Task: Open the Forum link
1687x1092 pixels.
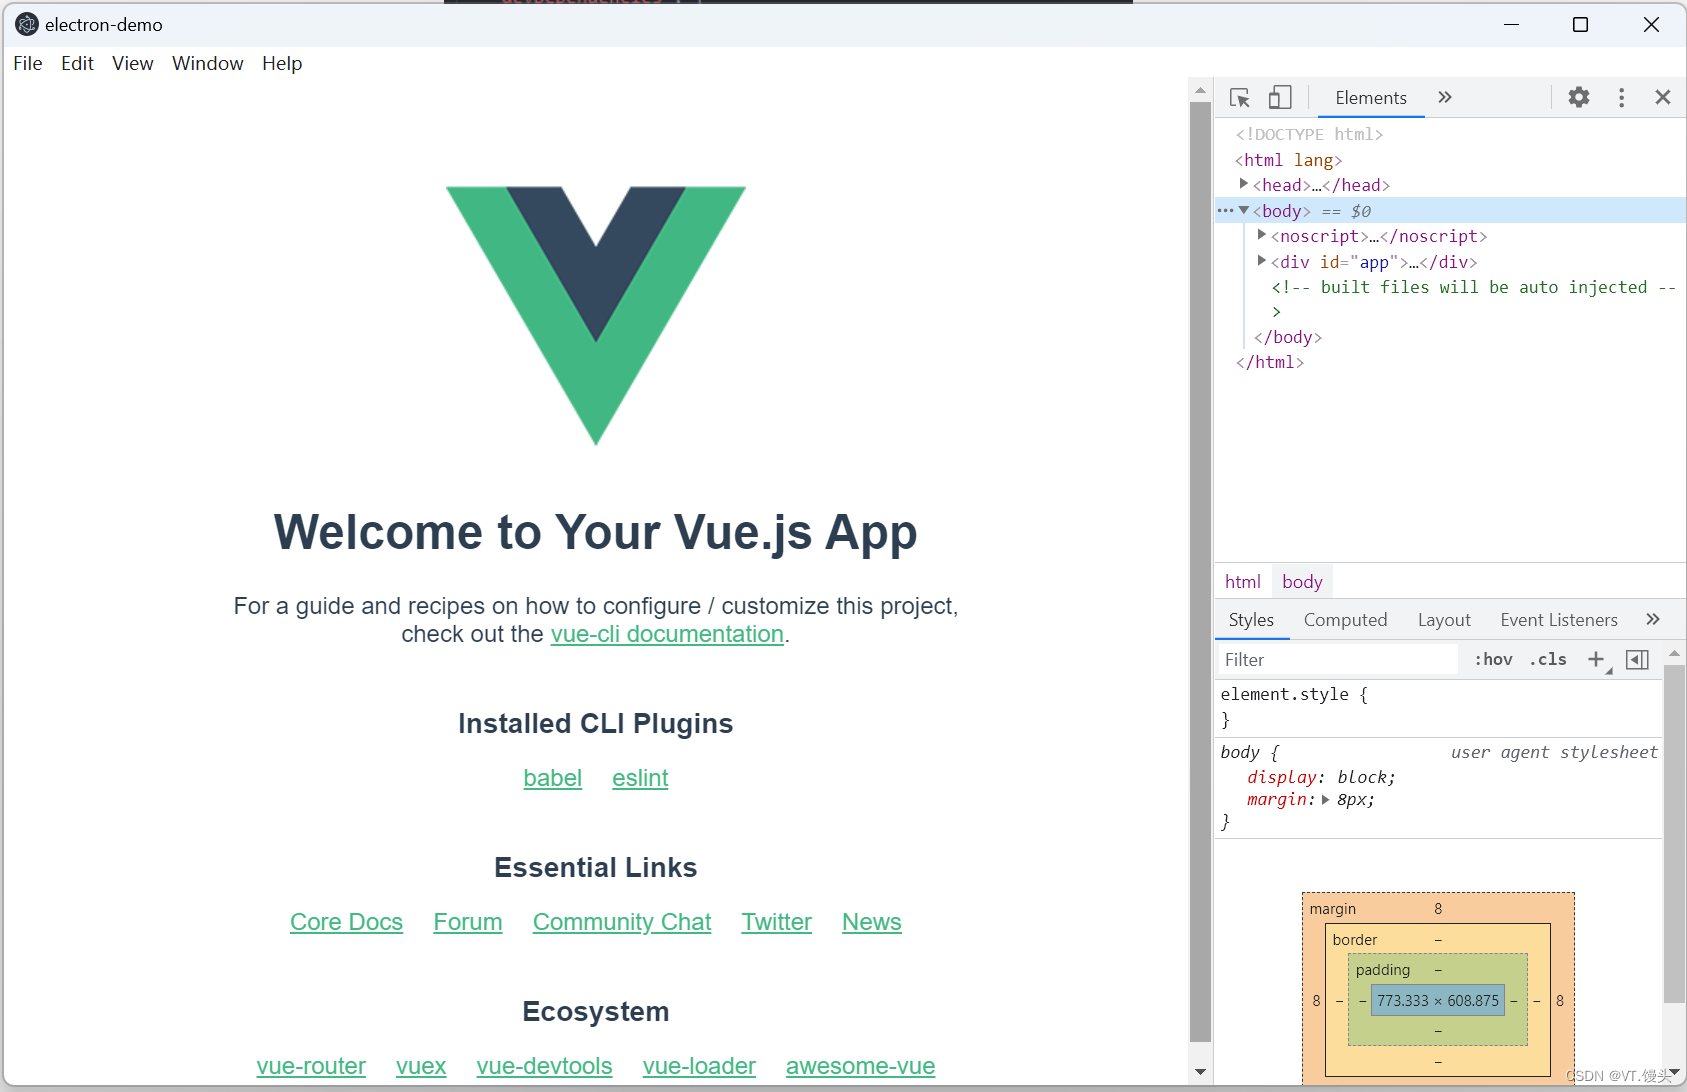Action: [468, 922]
